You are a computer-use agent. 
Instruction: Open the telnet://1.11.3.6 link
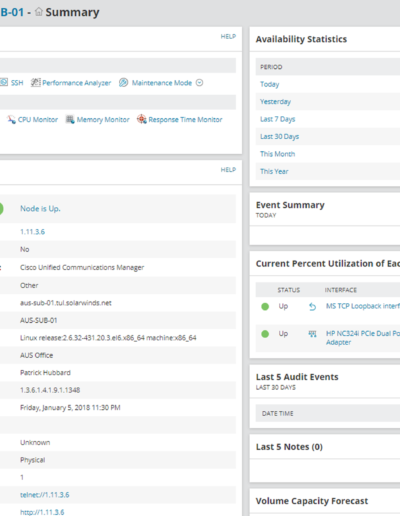(x=45, y=495)
